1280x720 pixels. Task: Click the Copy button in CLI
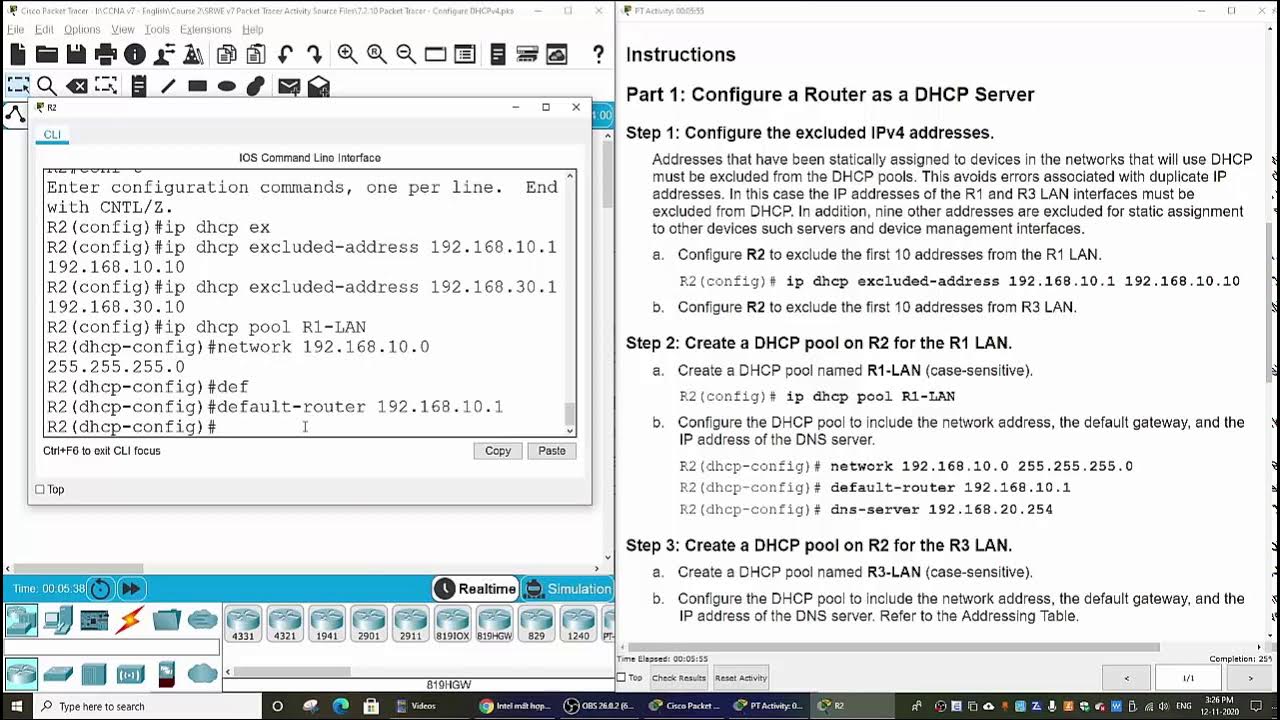498,451
